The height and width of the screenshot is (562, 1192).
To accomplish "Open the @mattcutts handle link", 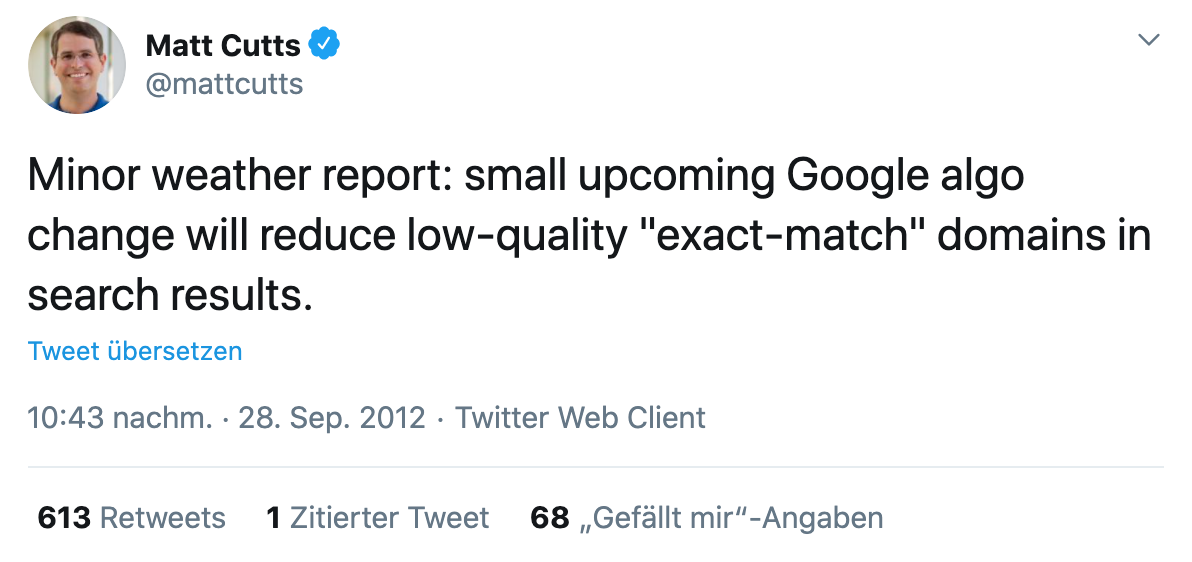I will (224, 84).
